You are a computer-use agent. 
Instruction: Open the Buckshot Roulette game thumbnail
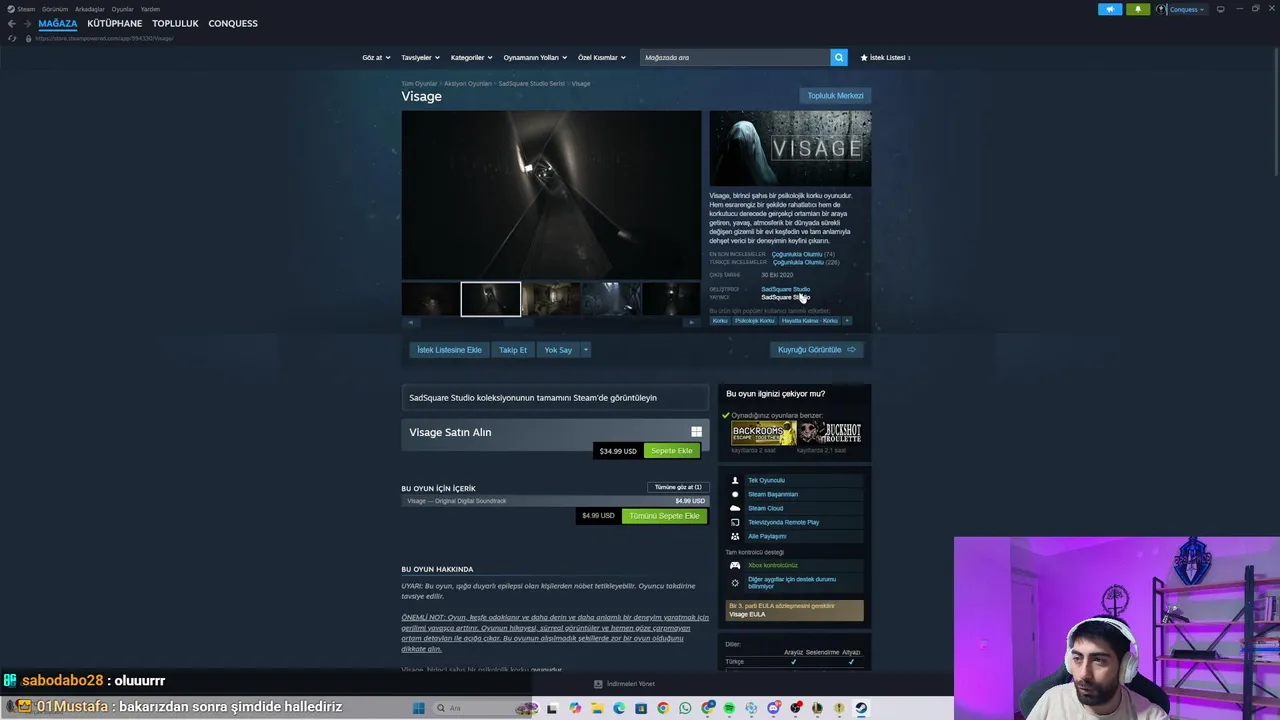point(829,433)
